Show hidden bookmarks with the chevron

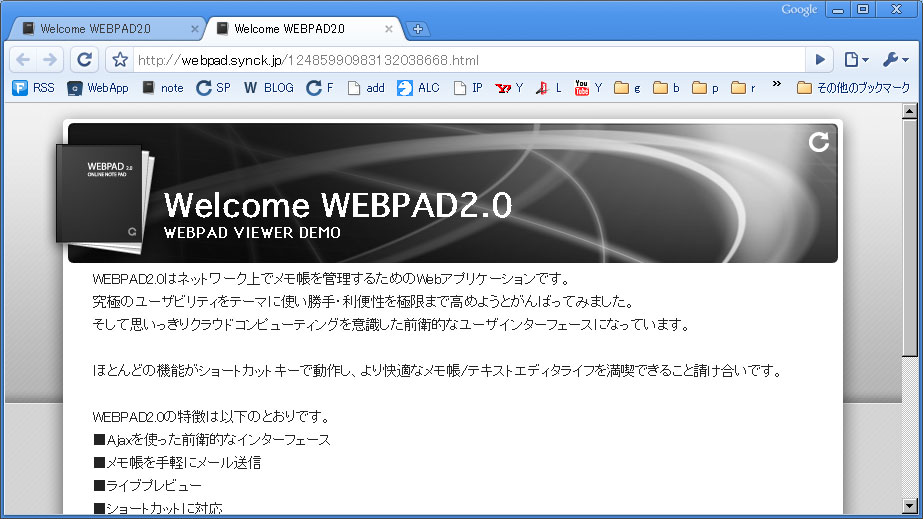click(777, 84)
